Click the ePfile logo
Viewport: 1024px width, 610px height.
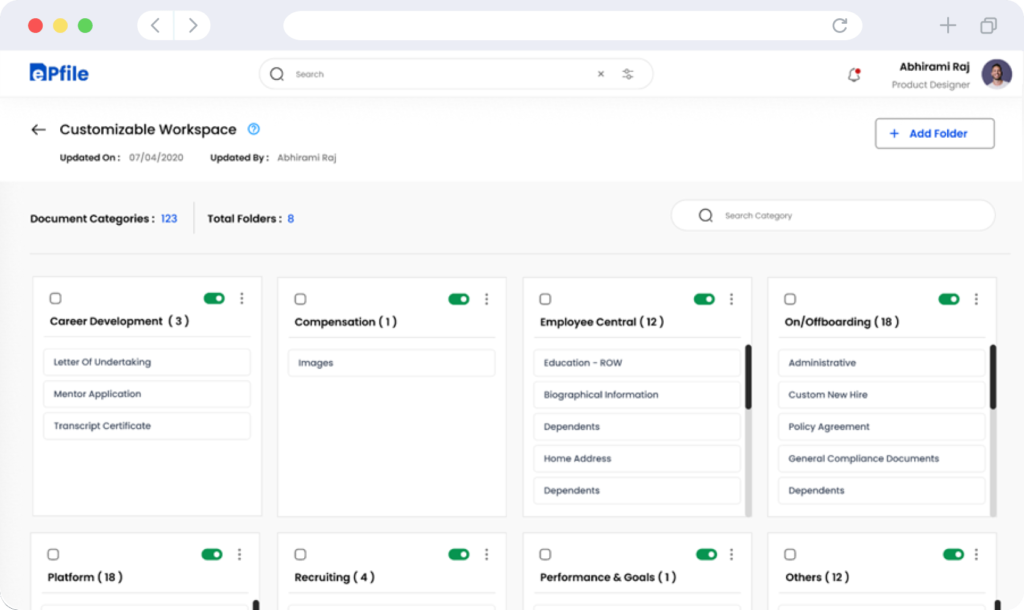click(58, 73)
